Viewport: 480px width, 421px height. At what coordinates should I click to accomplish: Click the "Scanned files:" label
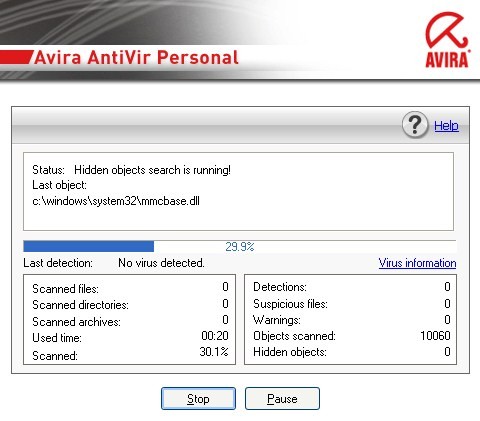65,289
